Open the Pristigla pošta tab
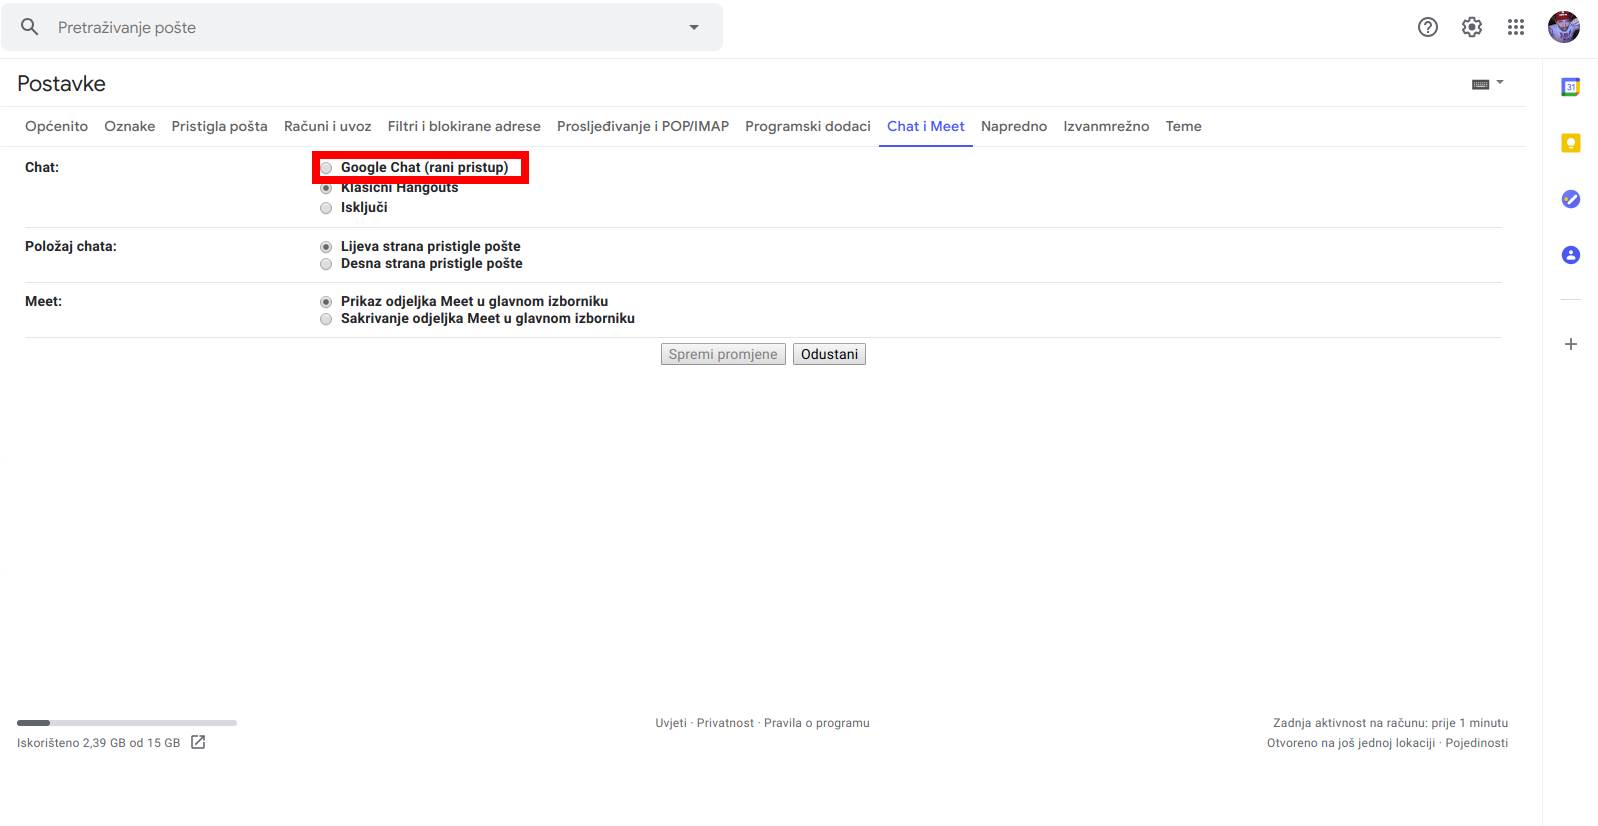The image size is (1598, 826). pyautogui.click(x=219, y=126)
